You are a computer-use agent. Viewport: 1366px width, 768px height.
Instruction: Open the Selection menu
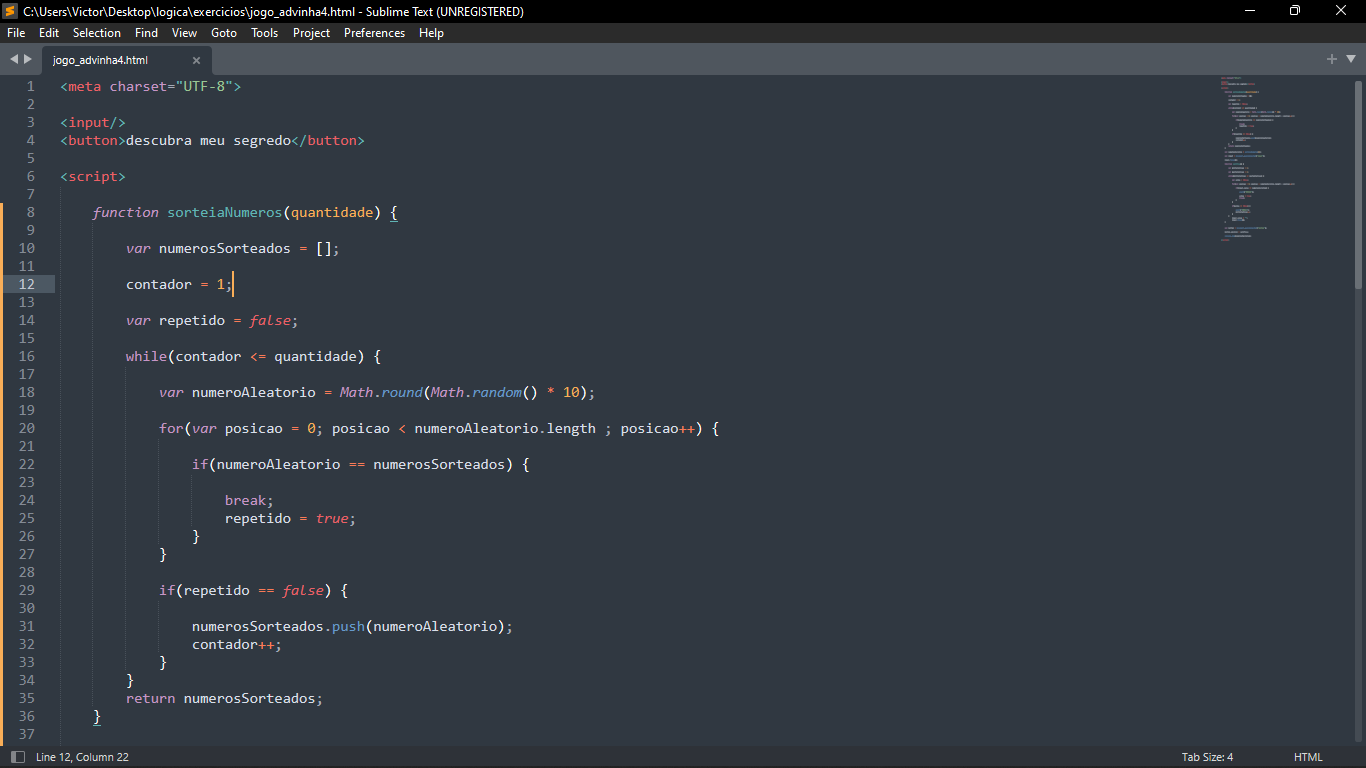(97, 33)
